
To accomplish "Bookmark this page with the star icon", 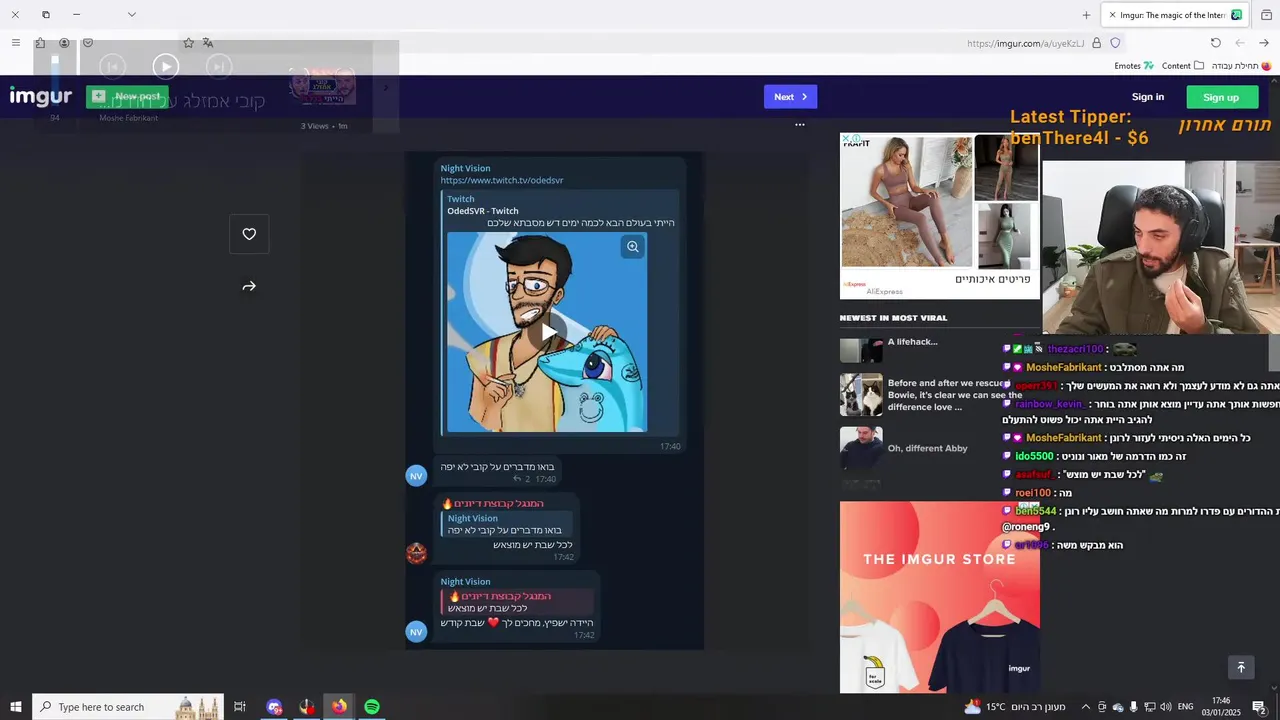I will pos(188,43).
